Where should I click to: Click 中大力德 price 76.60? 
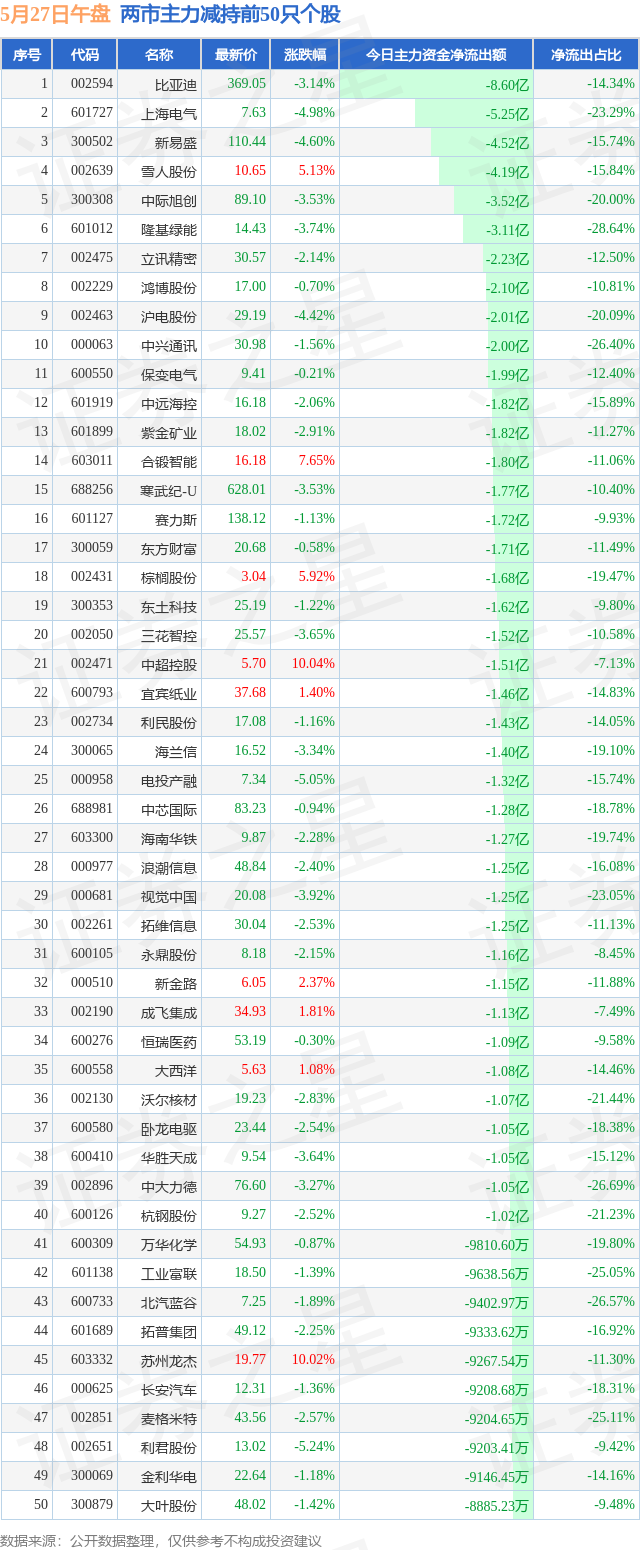[x=250, y=1186]
